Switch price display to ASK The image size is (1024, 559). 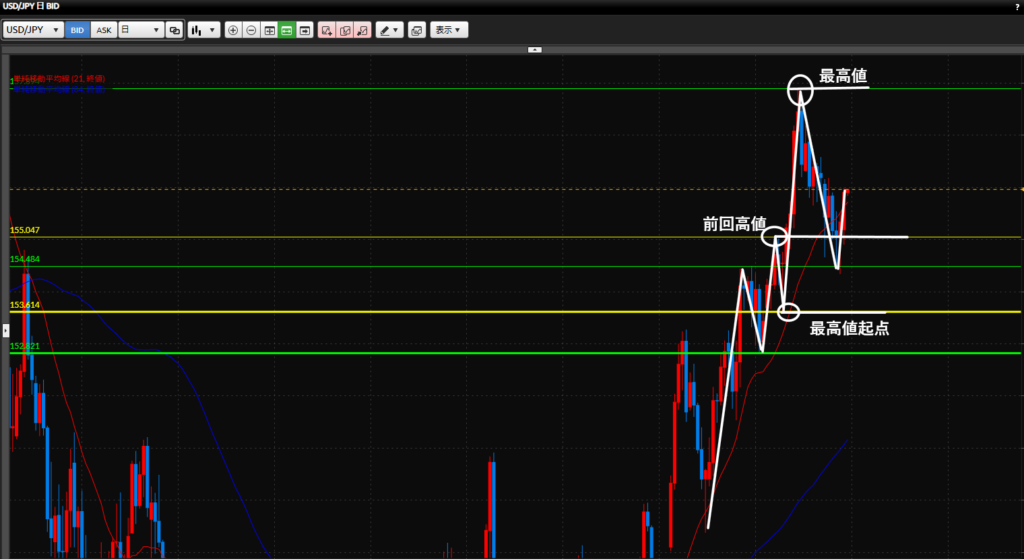[x=103, y=30]
